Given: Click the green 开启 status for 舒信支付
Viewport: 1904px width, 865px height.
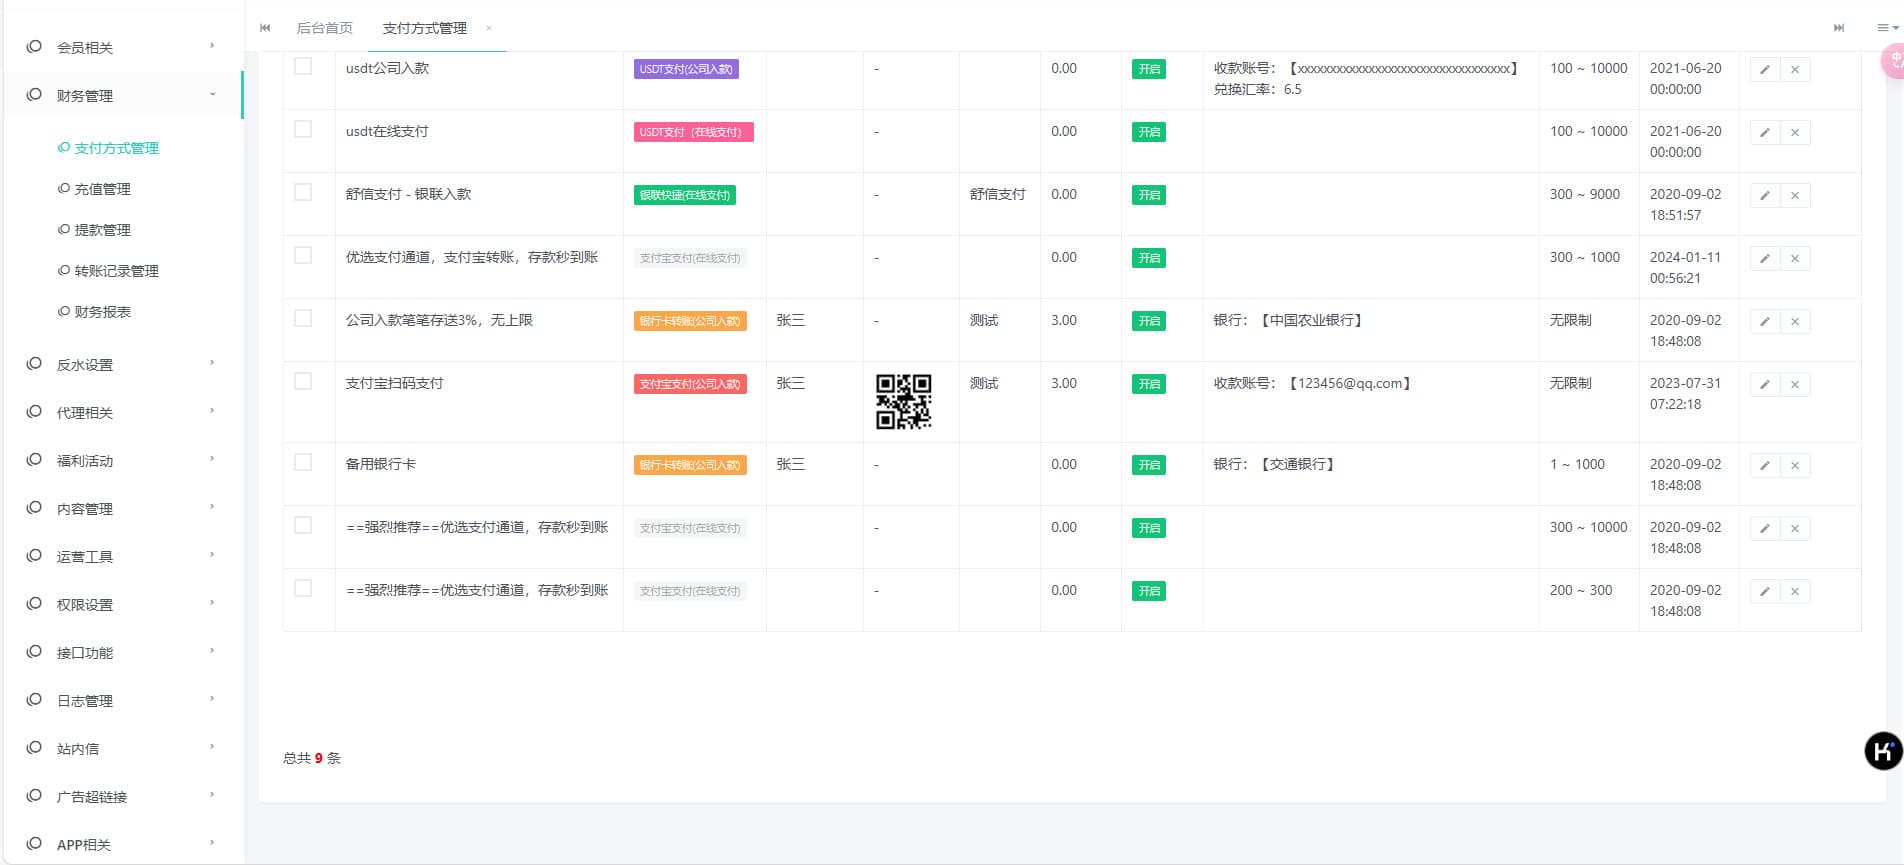Looking at the screenshot, I should [x=1149, y=196].
